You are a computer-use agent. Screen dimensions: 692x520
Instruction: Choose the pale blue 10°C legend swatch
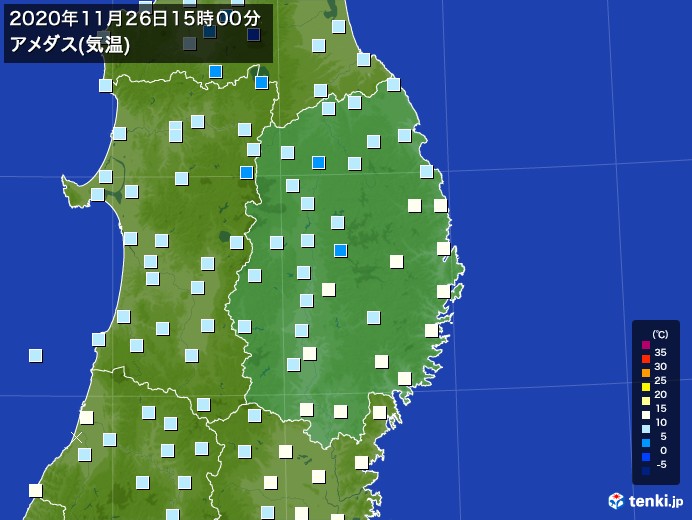646,429
